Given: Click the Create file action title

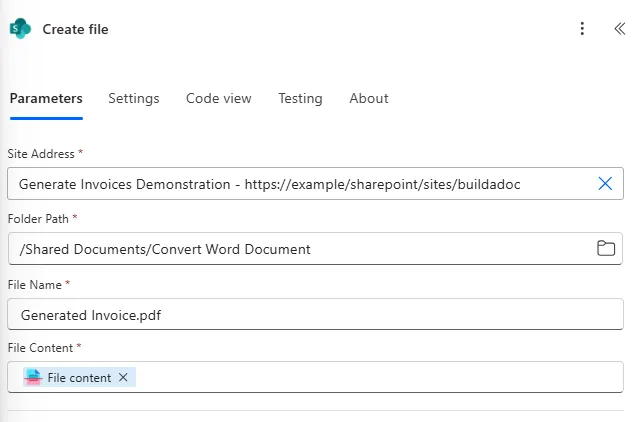Looking at the screenshot, I should click(75, 29).
